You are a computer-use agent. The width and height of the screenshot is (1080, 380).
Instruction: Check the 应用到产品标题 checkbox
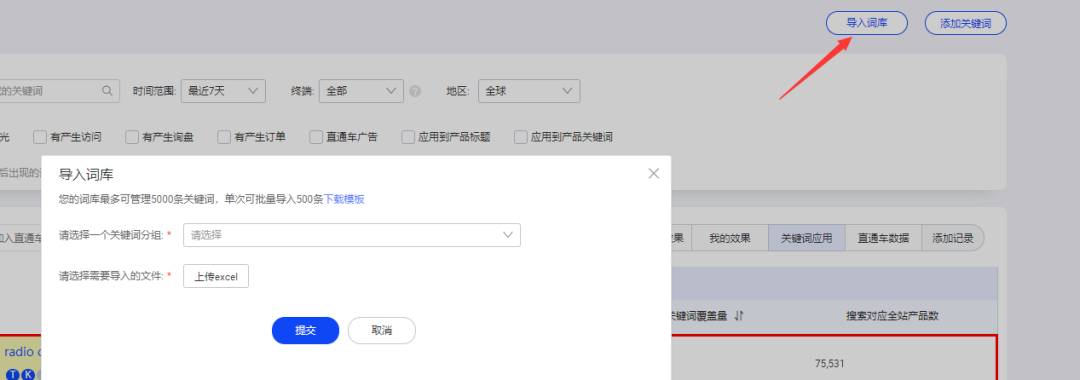click(x=408, y=137)
